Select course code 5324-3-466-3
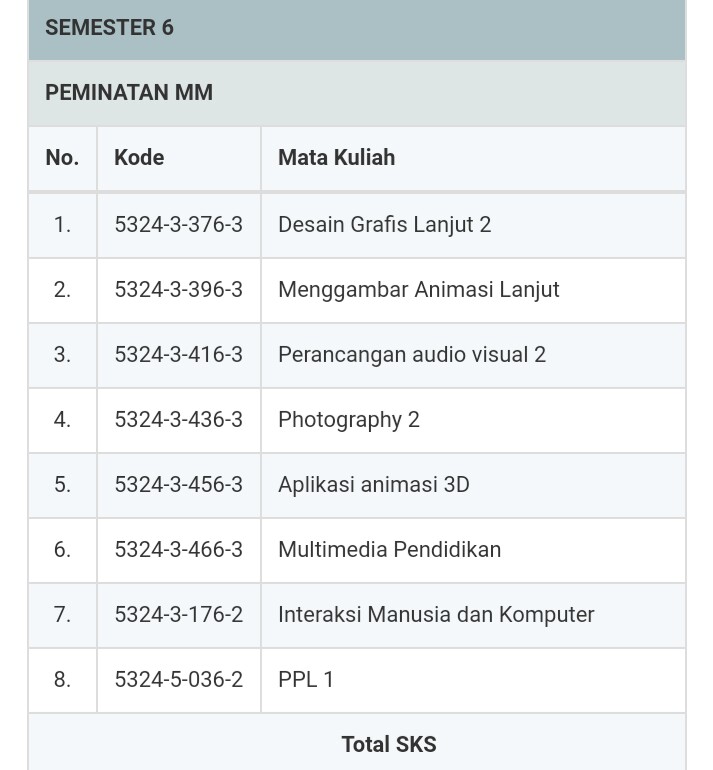The height and width of the screenshot is (770, 713). (x=179, y=550)
